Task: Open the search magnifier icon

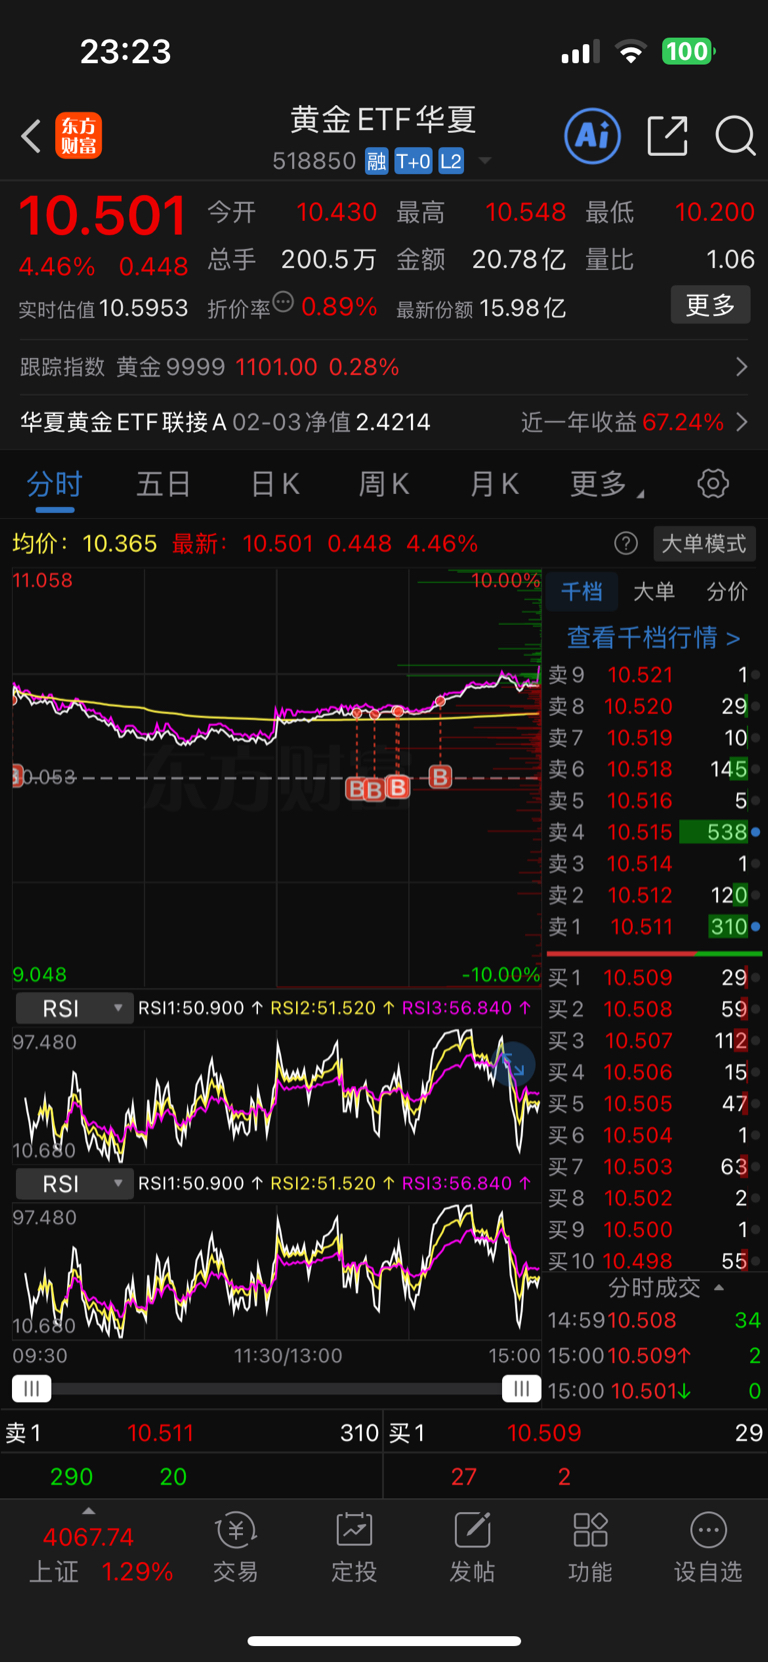Action: 735,136
